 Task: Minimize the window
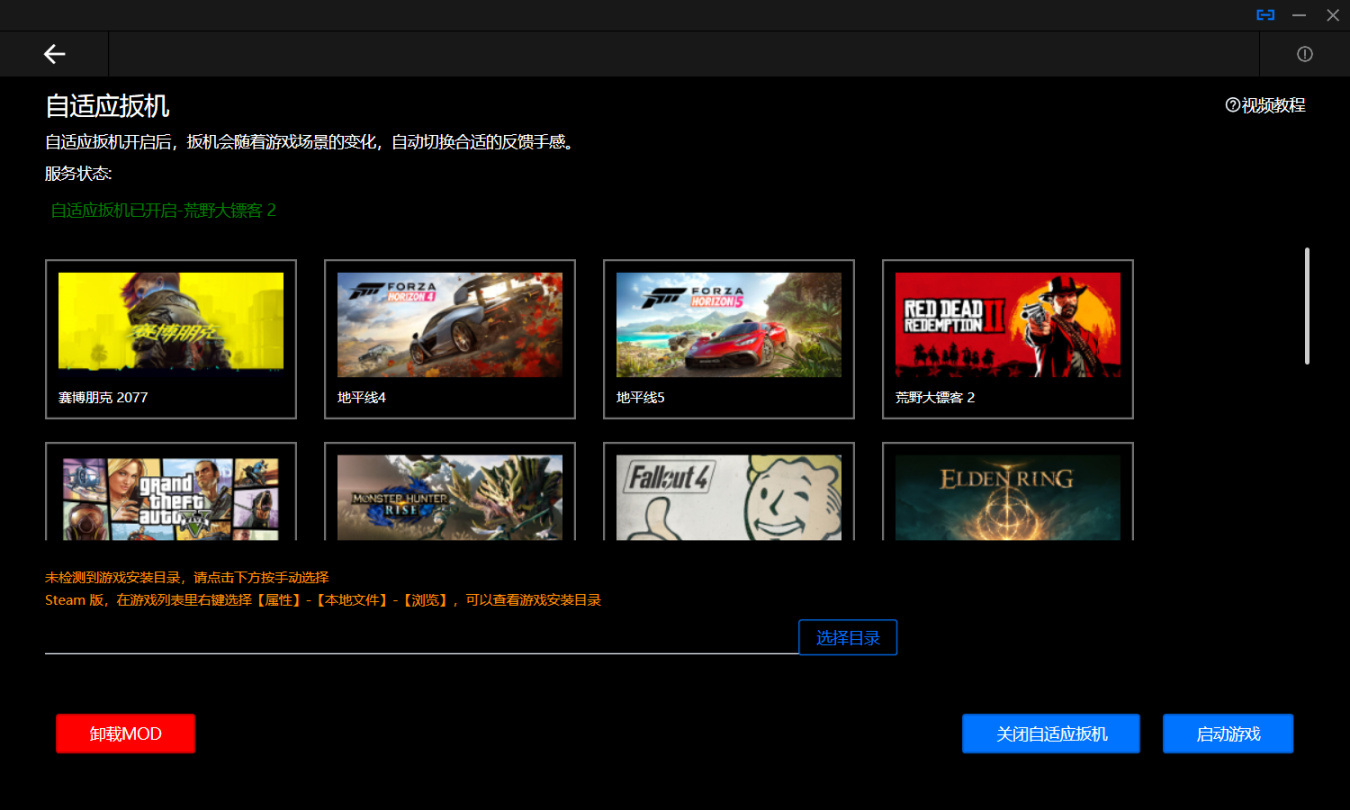[1299, 15]
